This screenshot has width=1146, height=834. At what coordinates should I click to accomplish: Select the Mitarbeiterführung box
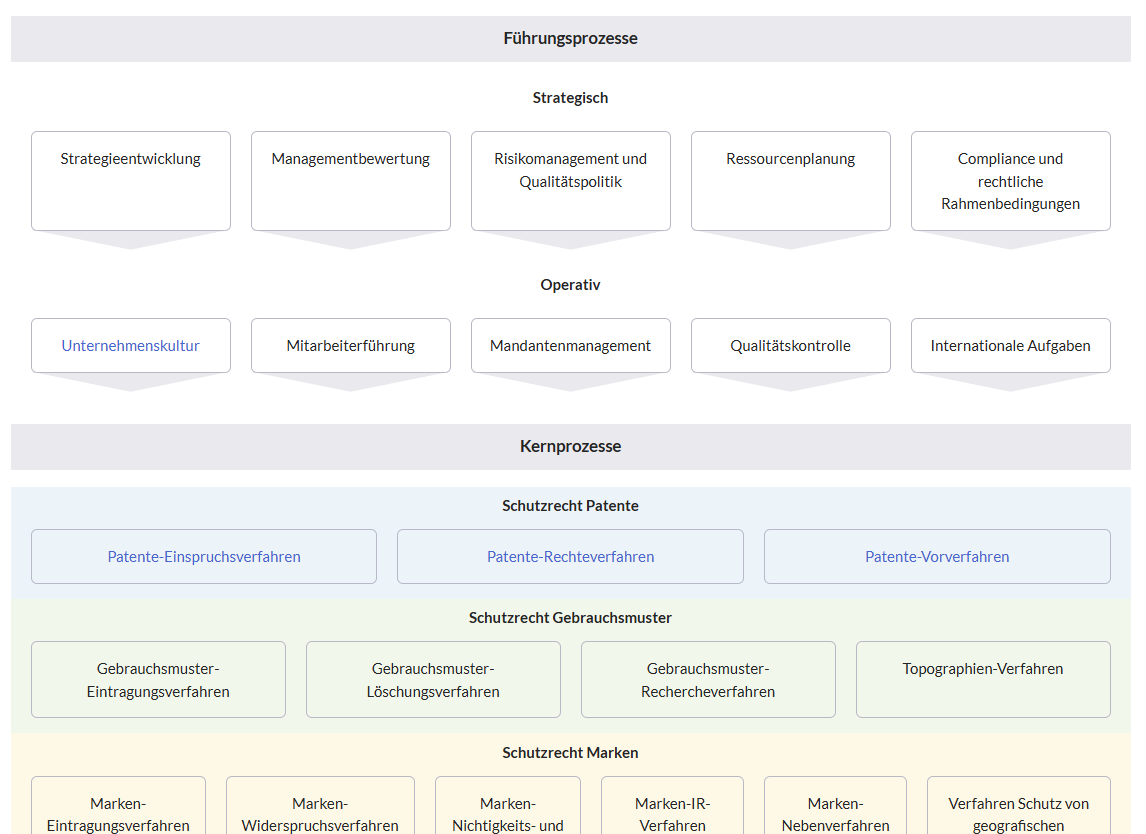click(351, 346)
